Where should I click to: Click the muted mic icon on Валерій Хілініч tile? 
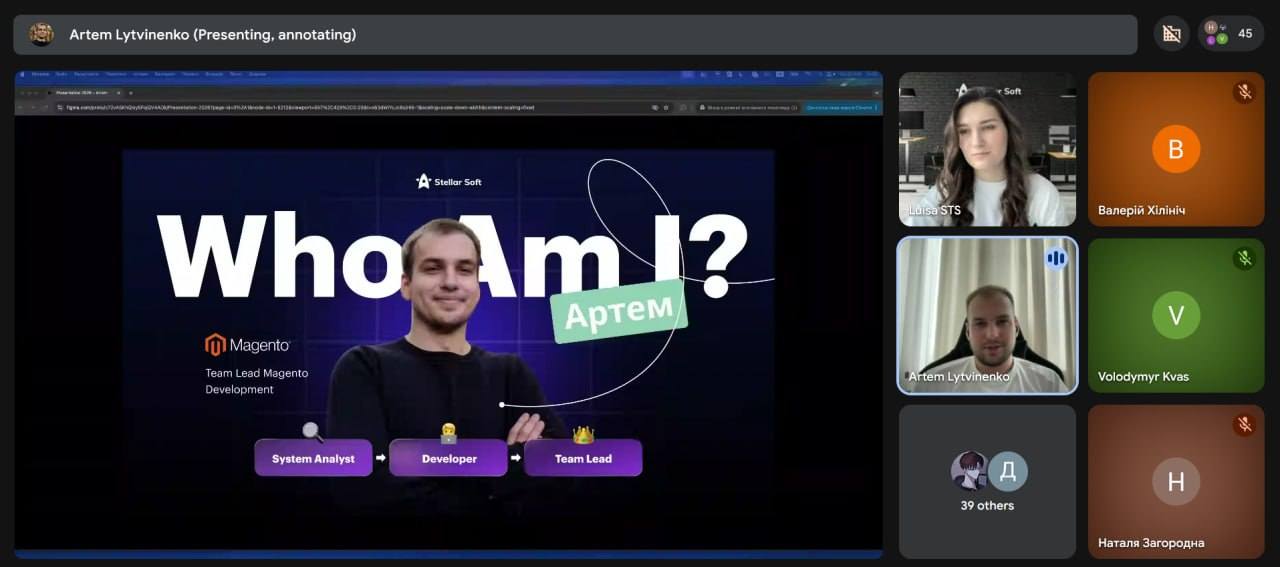pos(1244,93)
